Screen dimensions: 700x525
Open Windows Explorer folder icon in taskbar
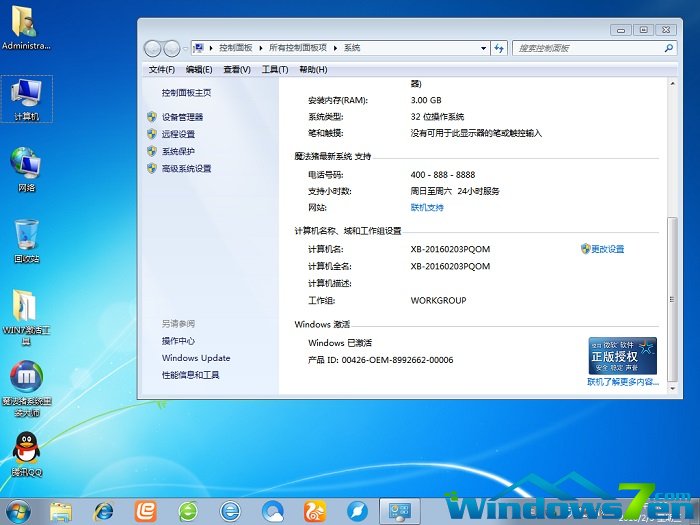click(x=60, y=511)
